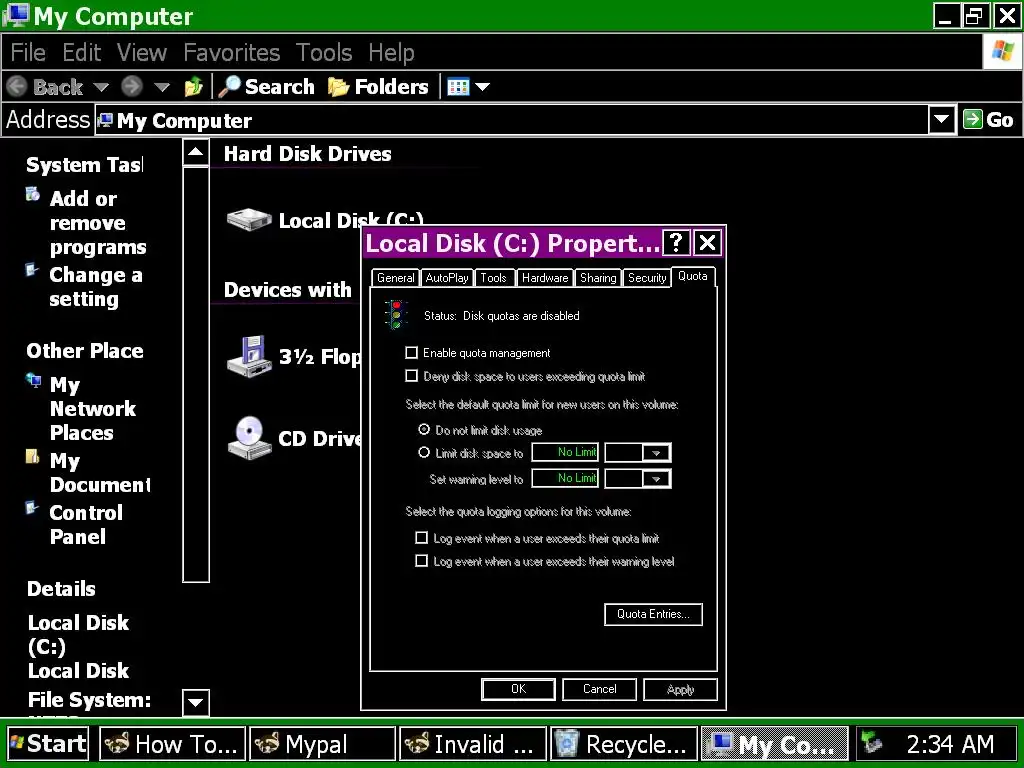Select Limit disk space to radio

(424, 453)
